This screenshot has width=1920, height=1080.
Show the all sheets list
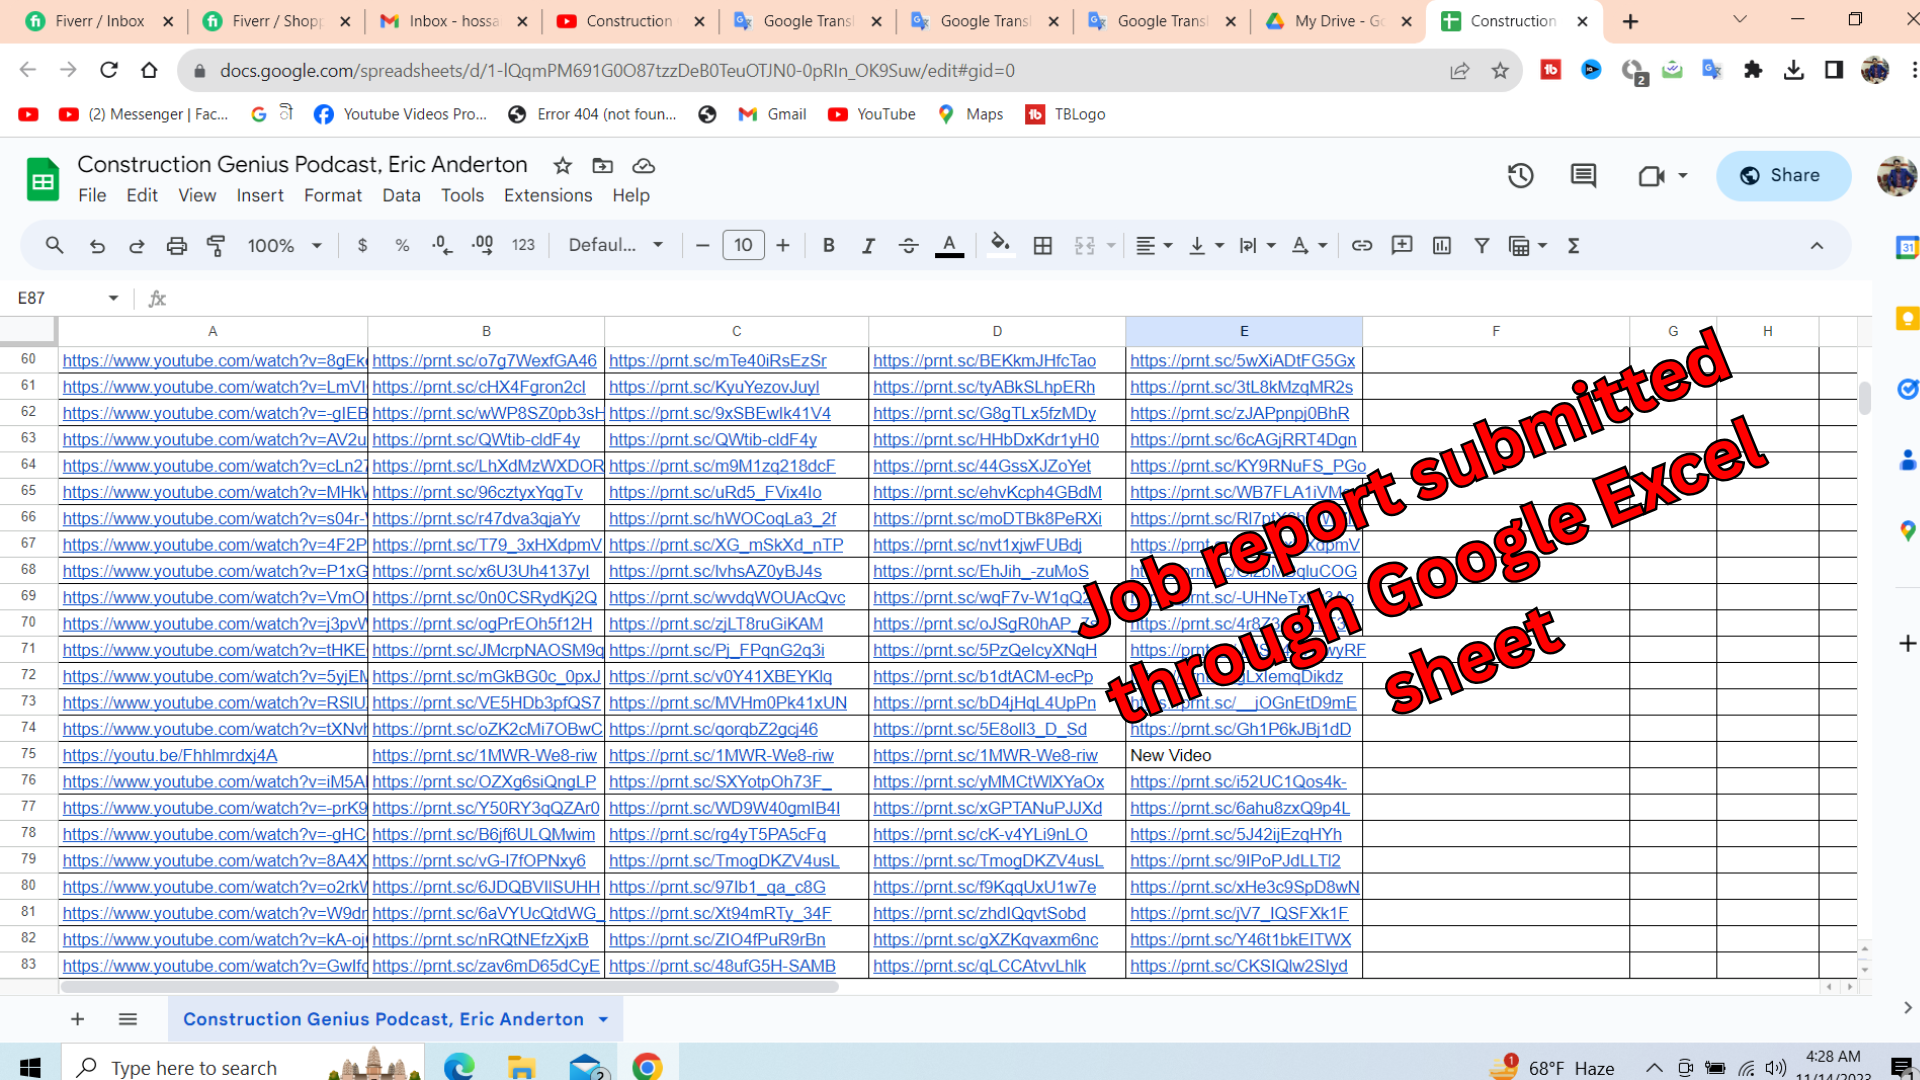coord(127,1019)
